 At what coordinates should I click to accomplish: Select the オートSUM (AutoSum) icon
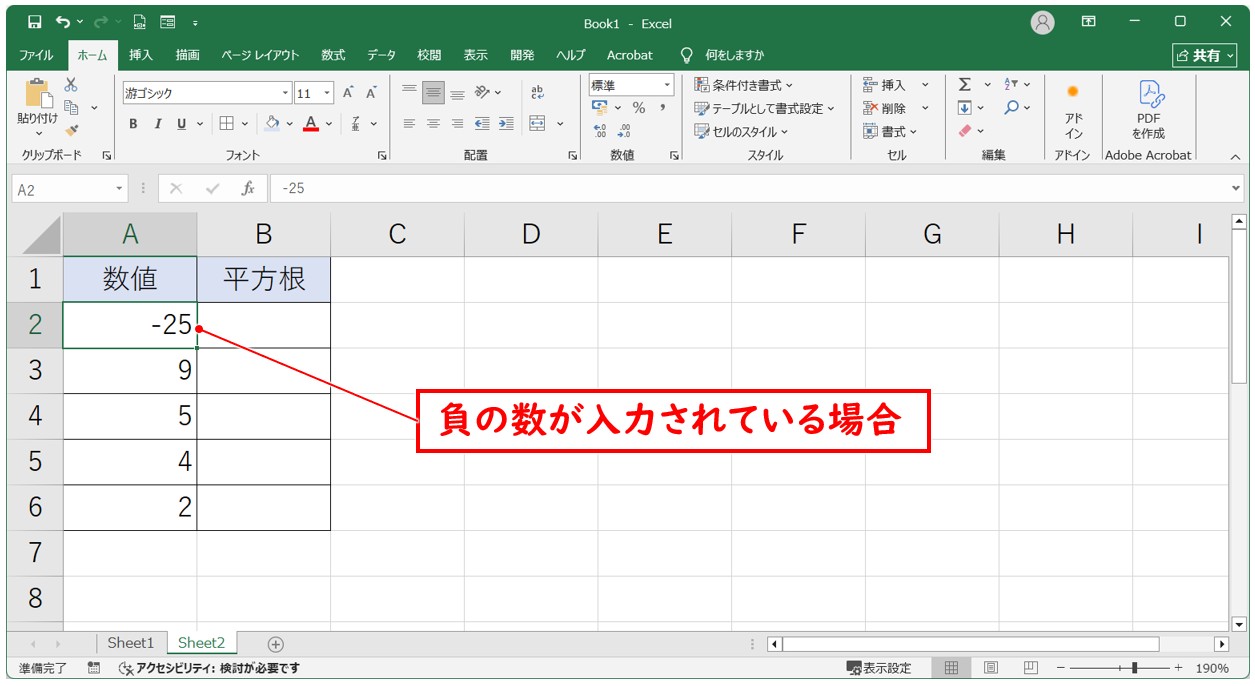(x=964, y=84)
